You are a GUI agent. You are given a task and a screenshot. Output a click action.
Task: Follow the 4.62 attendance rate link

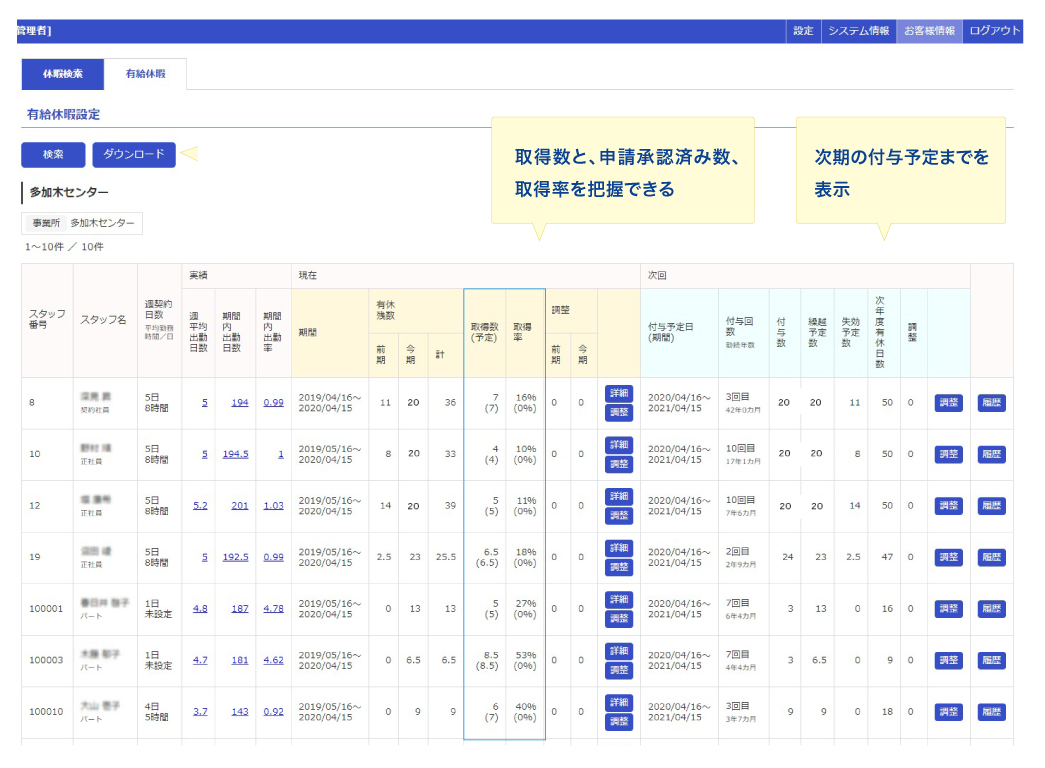[273, 660]
